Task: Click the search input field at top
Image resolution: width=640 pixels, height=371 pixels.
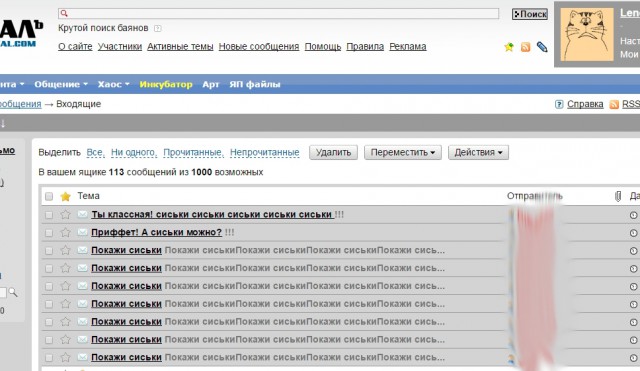Action: (x=278, y=13)
